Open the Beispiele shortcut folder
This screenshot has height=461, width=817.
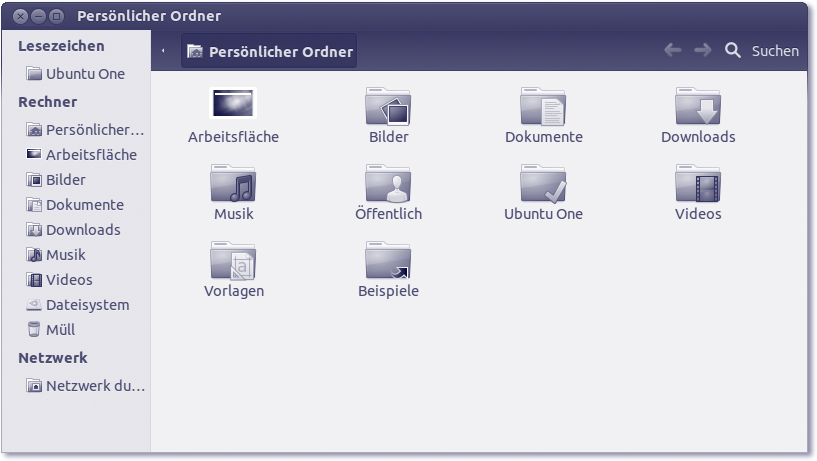tap(388, 261)
